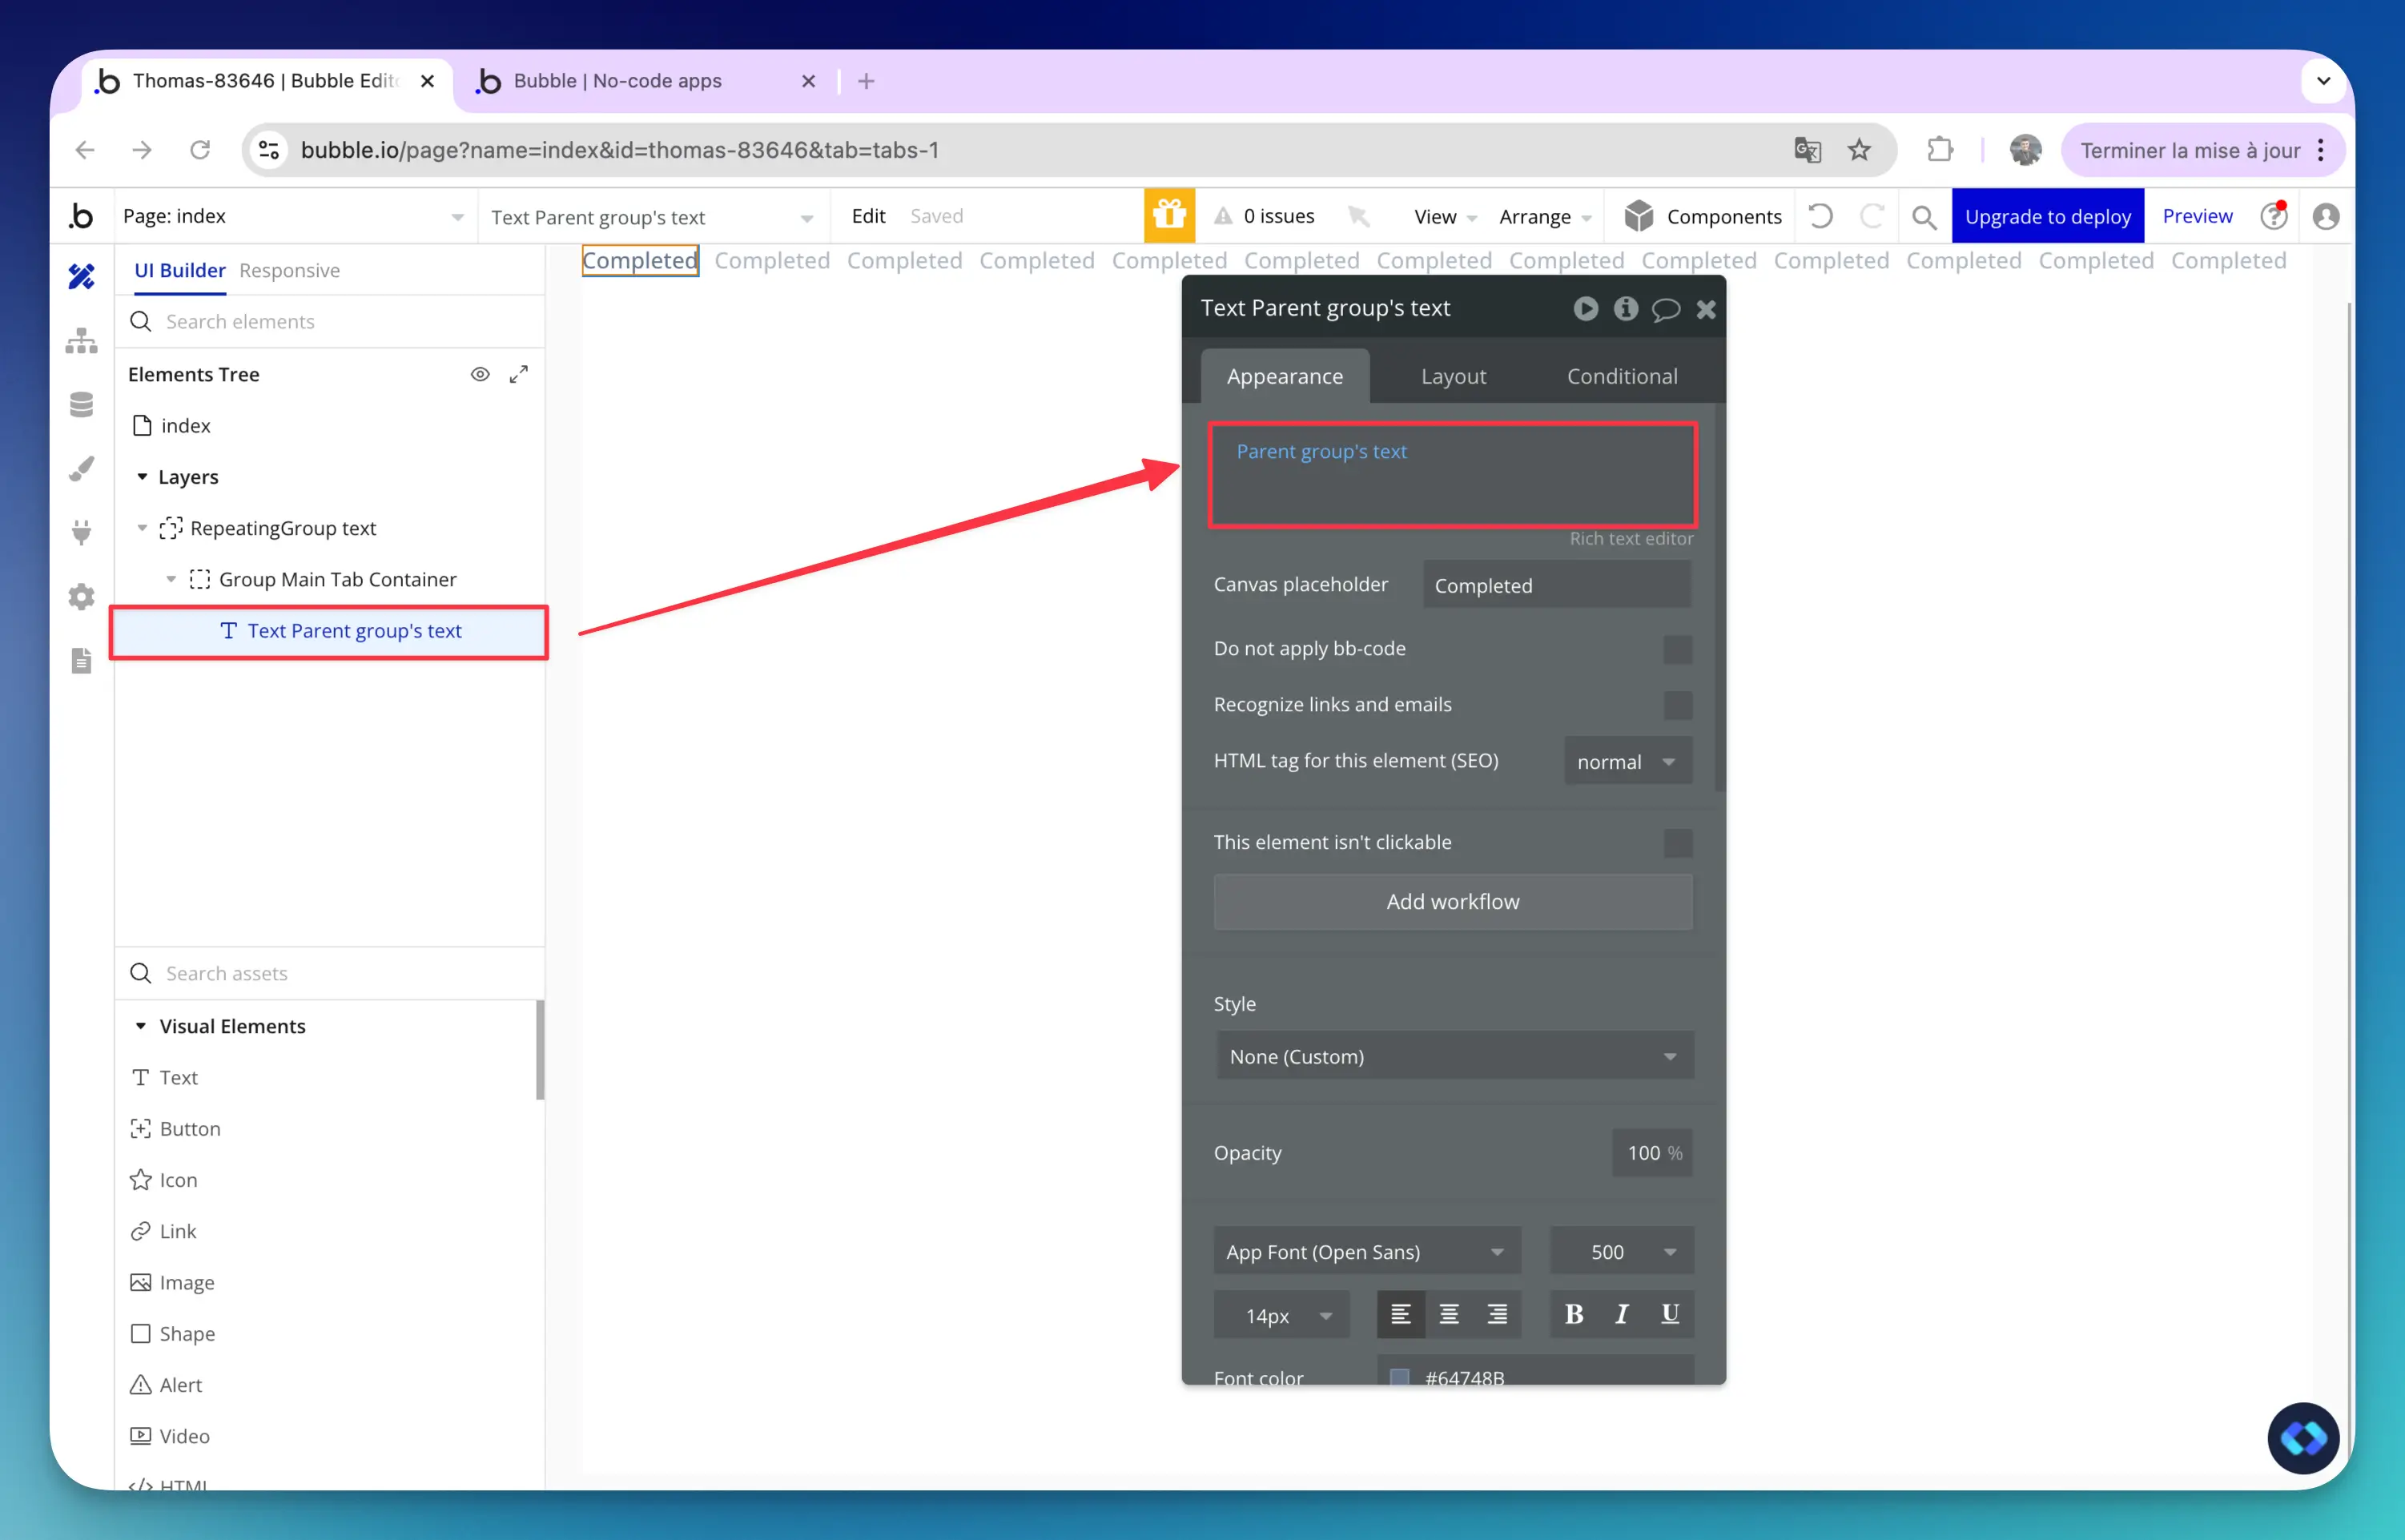
Task: Open the info icon in property panel
Action: [x=1626, y=308]
